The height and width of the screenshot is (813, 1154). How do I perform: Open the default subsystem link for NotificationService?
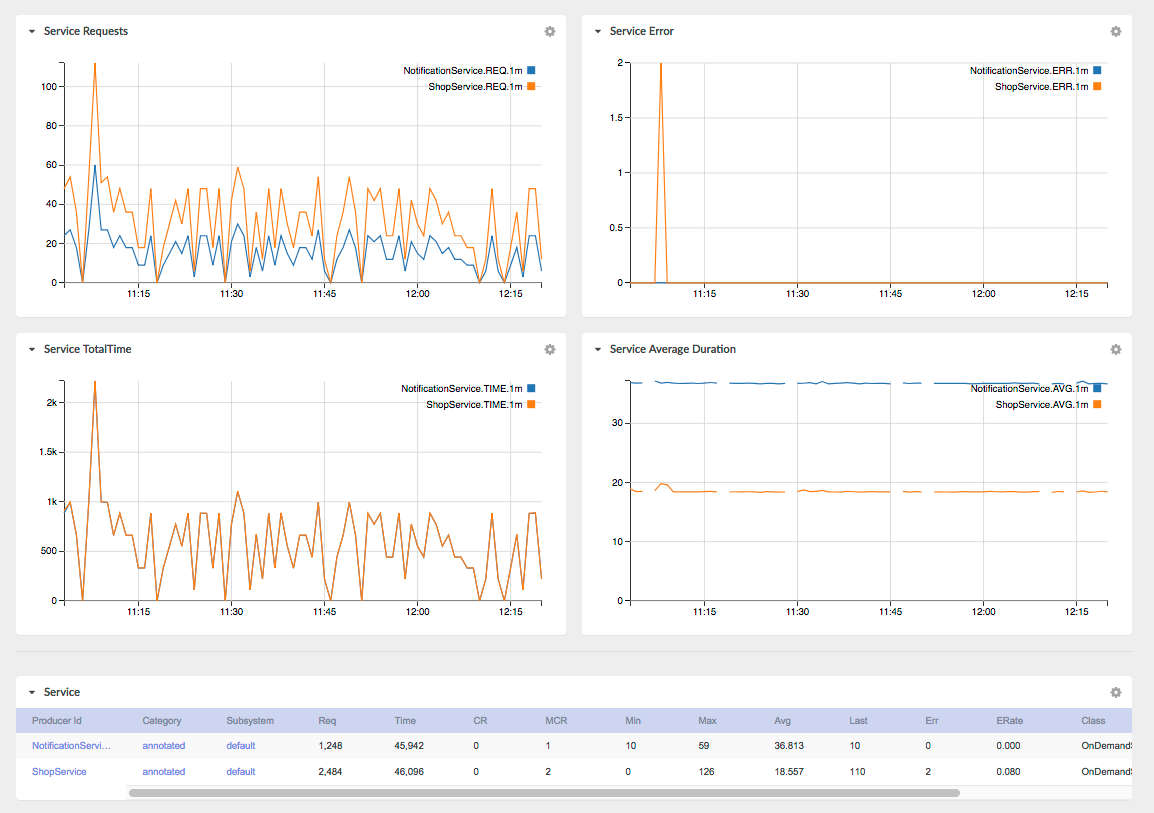coord(241,745)
